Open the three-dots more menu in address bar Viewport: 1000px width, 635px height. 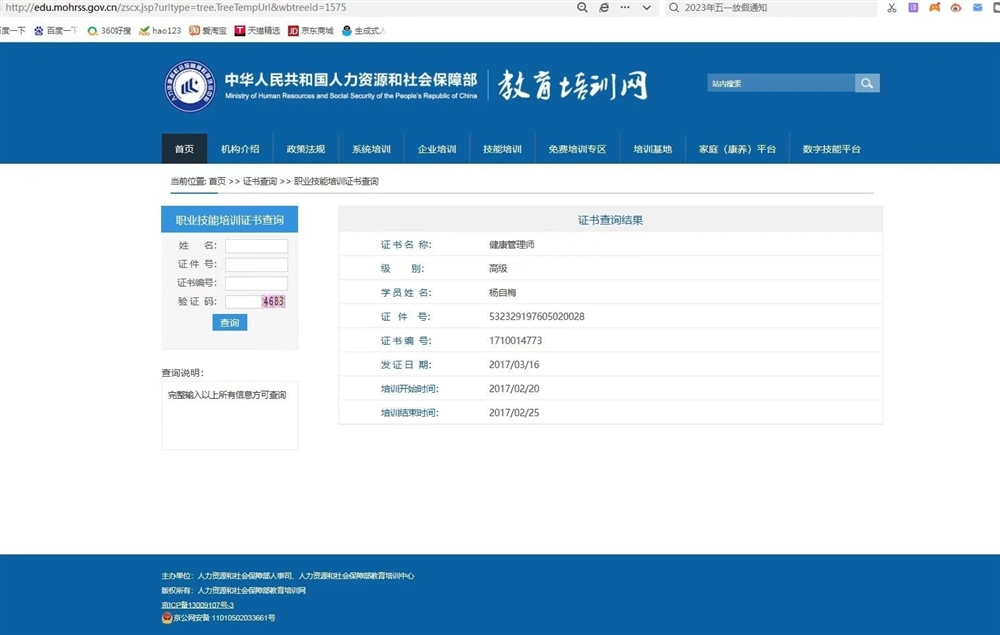click(625, 8)
